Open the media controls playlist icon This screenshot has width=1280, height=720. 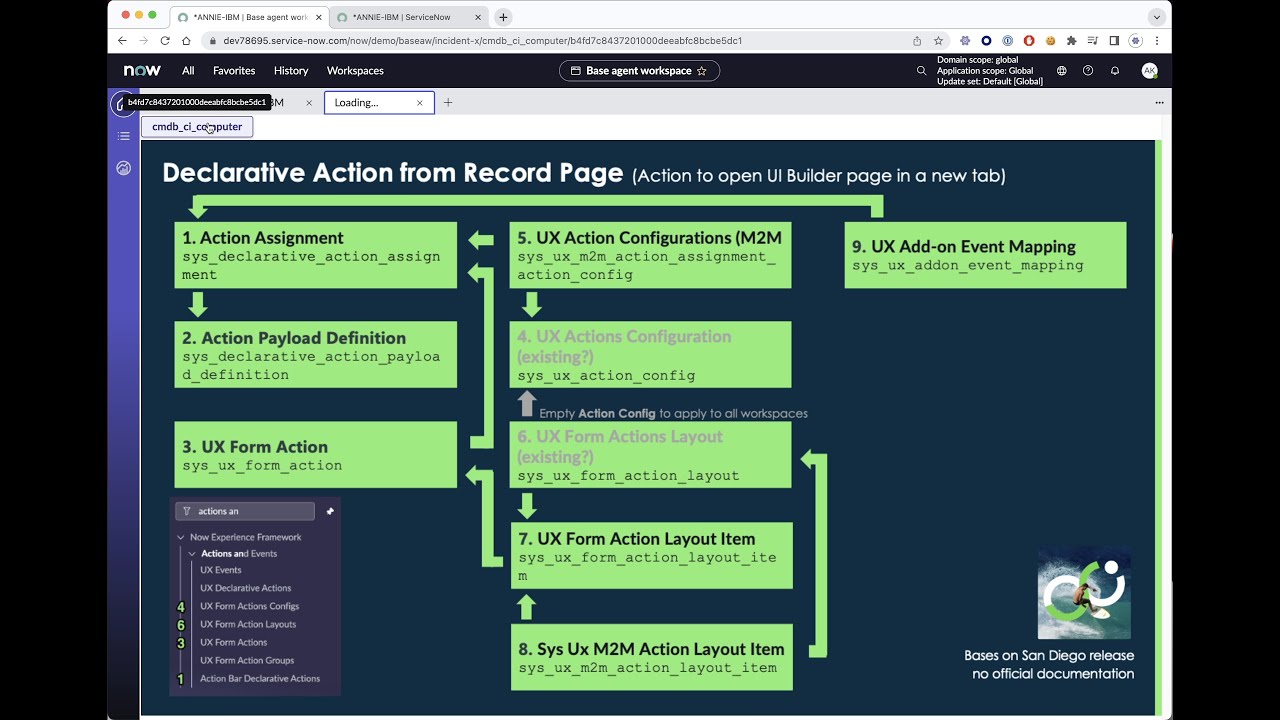coord(1093,41)
